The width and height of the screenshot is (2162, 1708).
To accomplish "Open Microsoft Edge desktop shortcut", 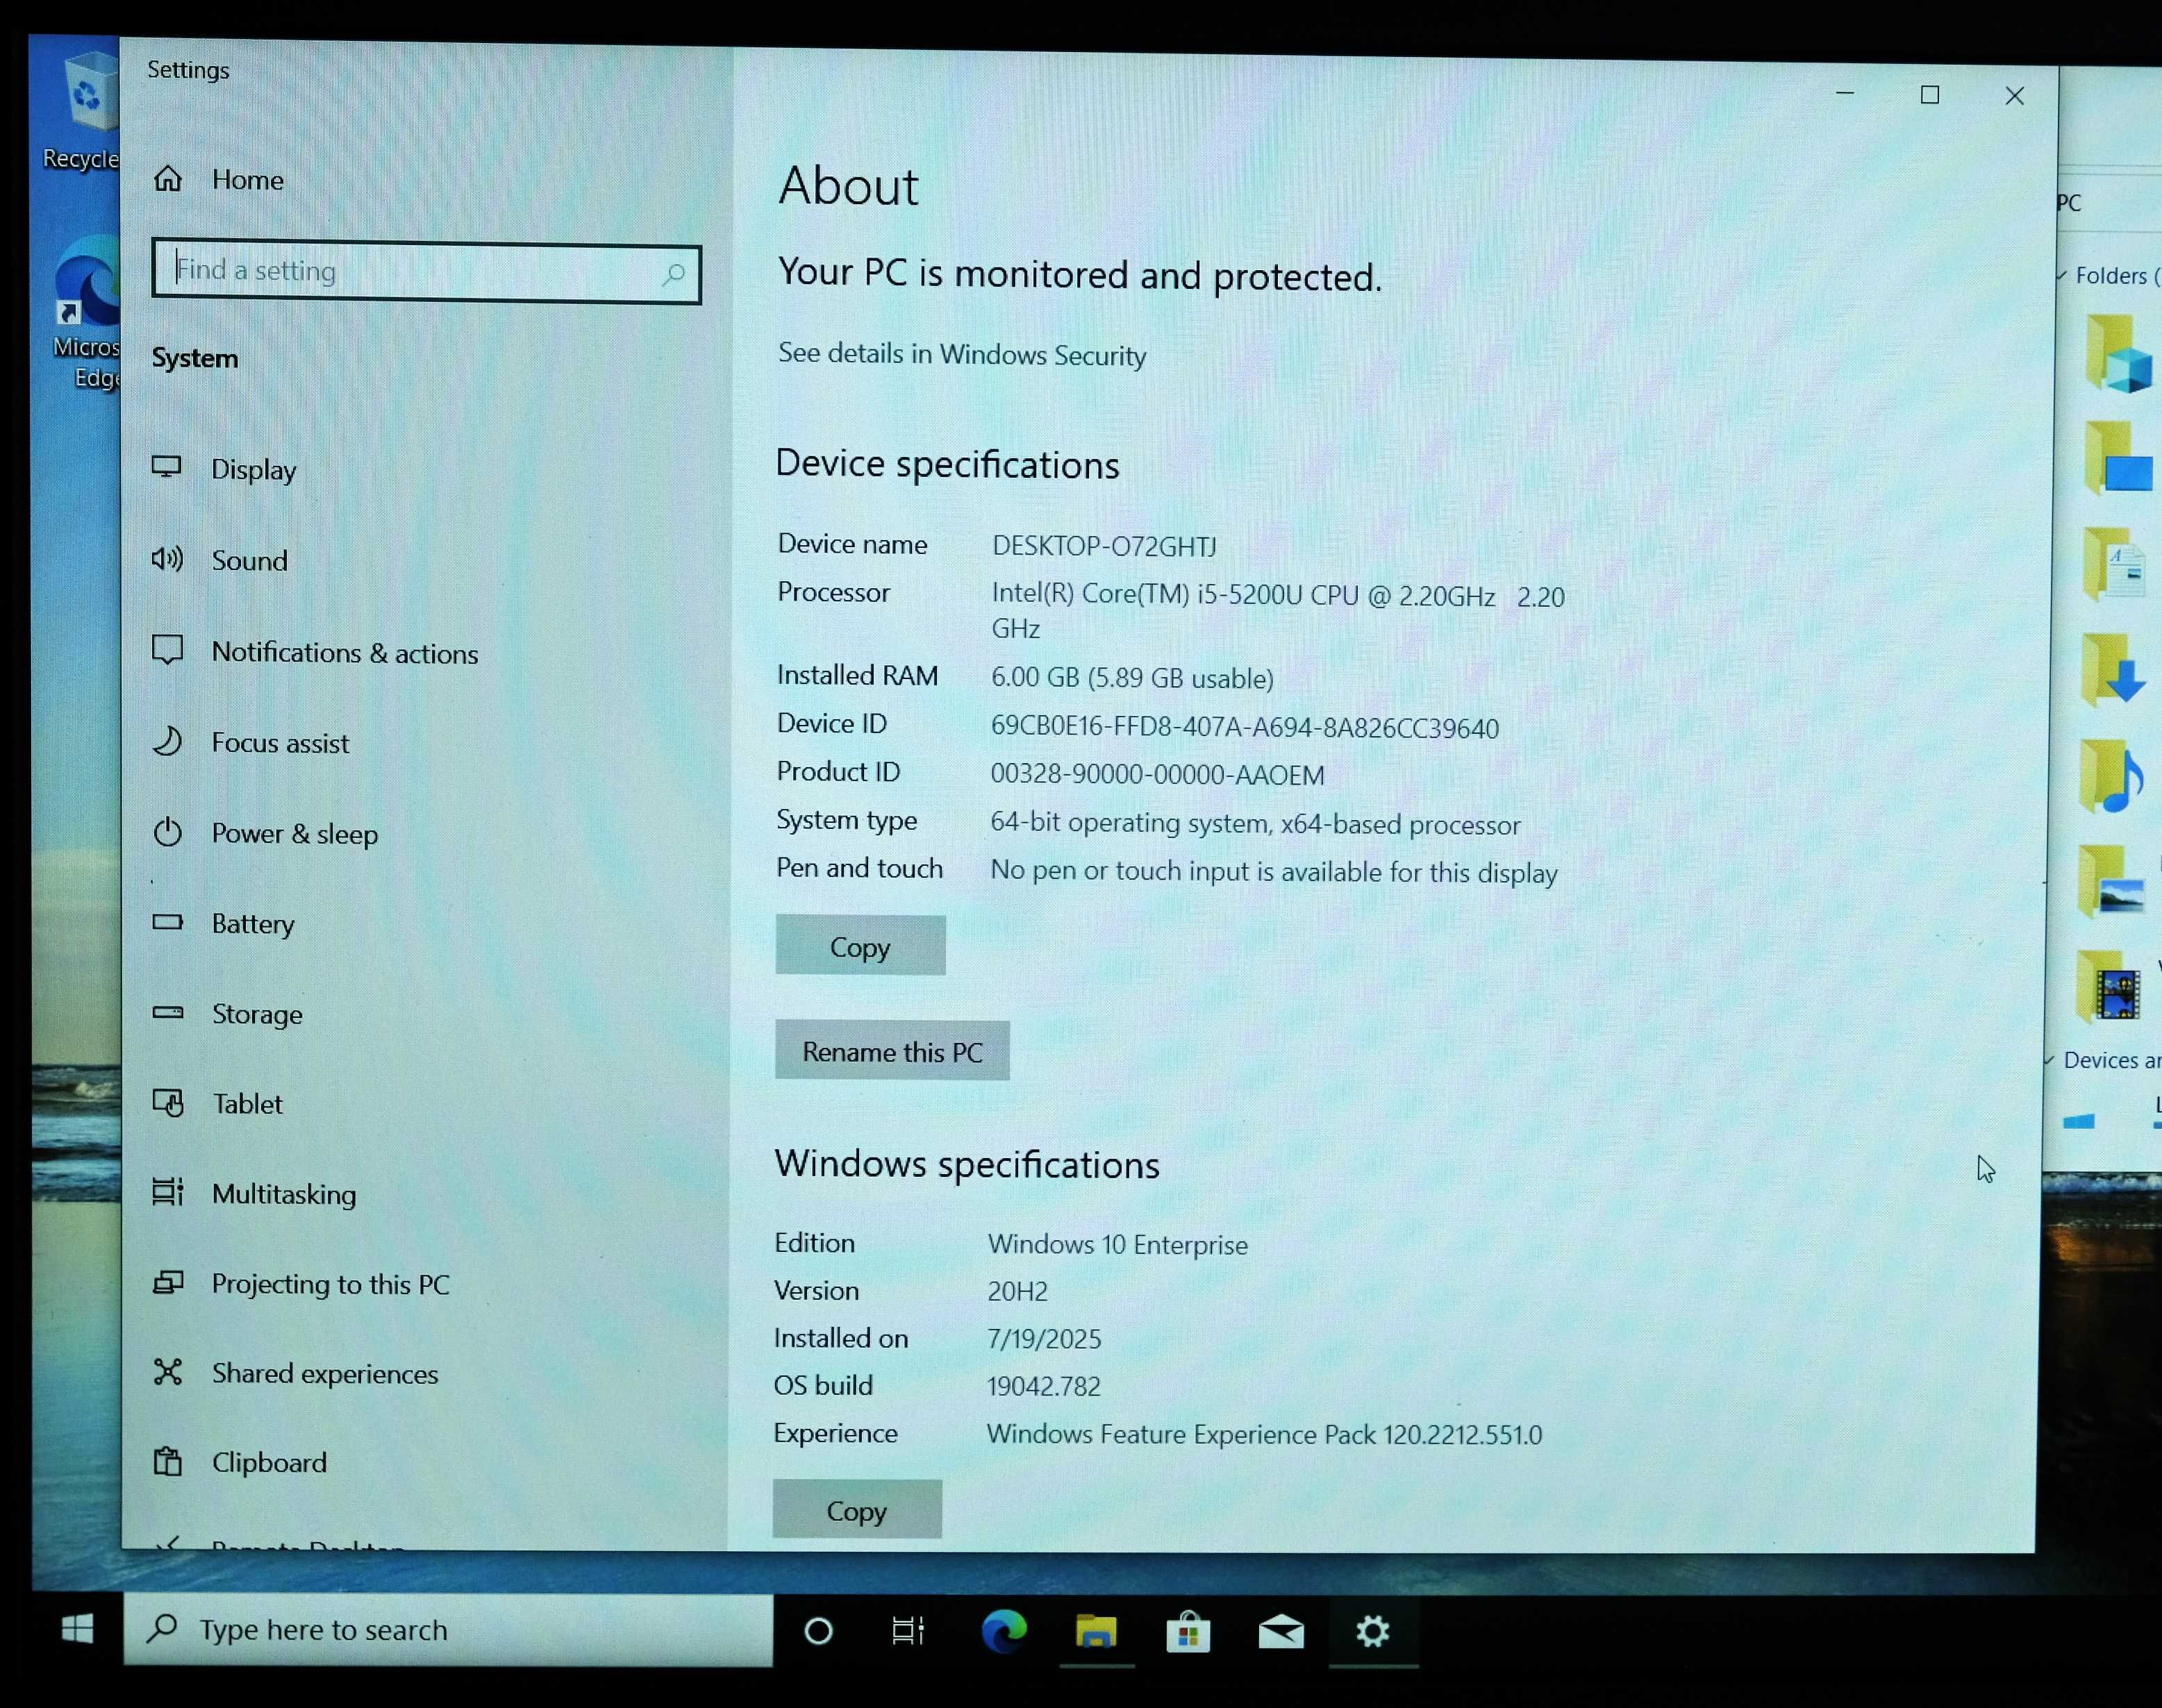I will tap(86, 313).
